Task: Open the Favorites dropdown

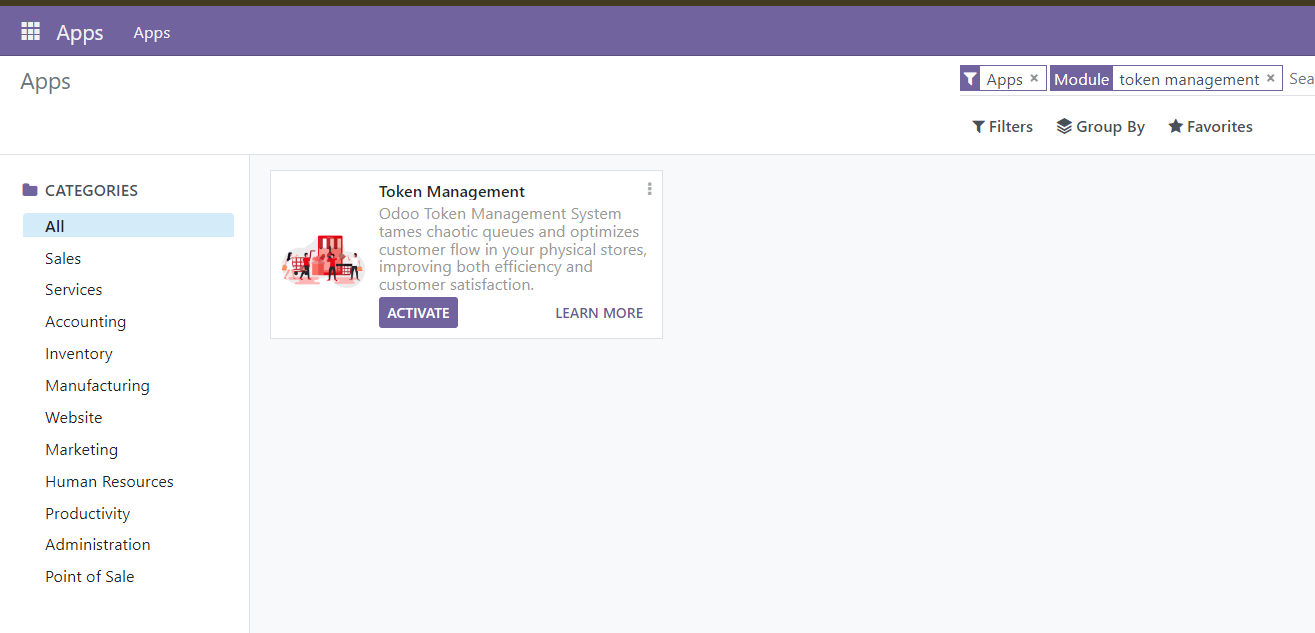Action: pyautogui.click(x=1210, y=127)
